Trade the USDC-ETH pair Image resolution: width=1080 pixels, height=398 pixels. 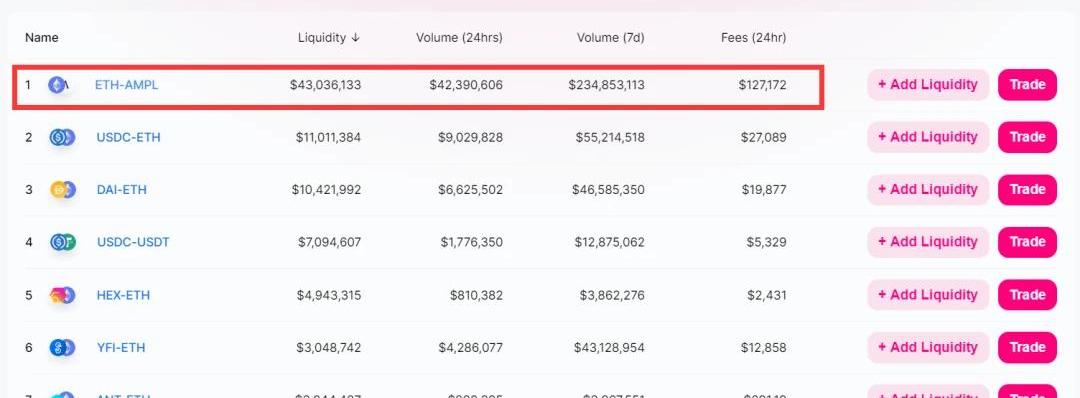1027,137
